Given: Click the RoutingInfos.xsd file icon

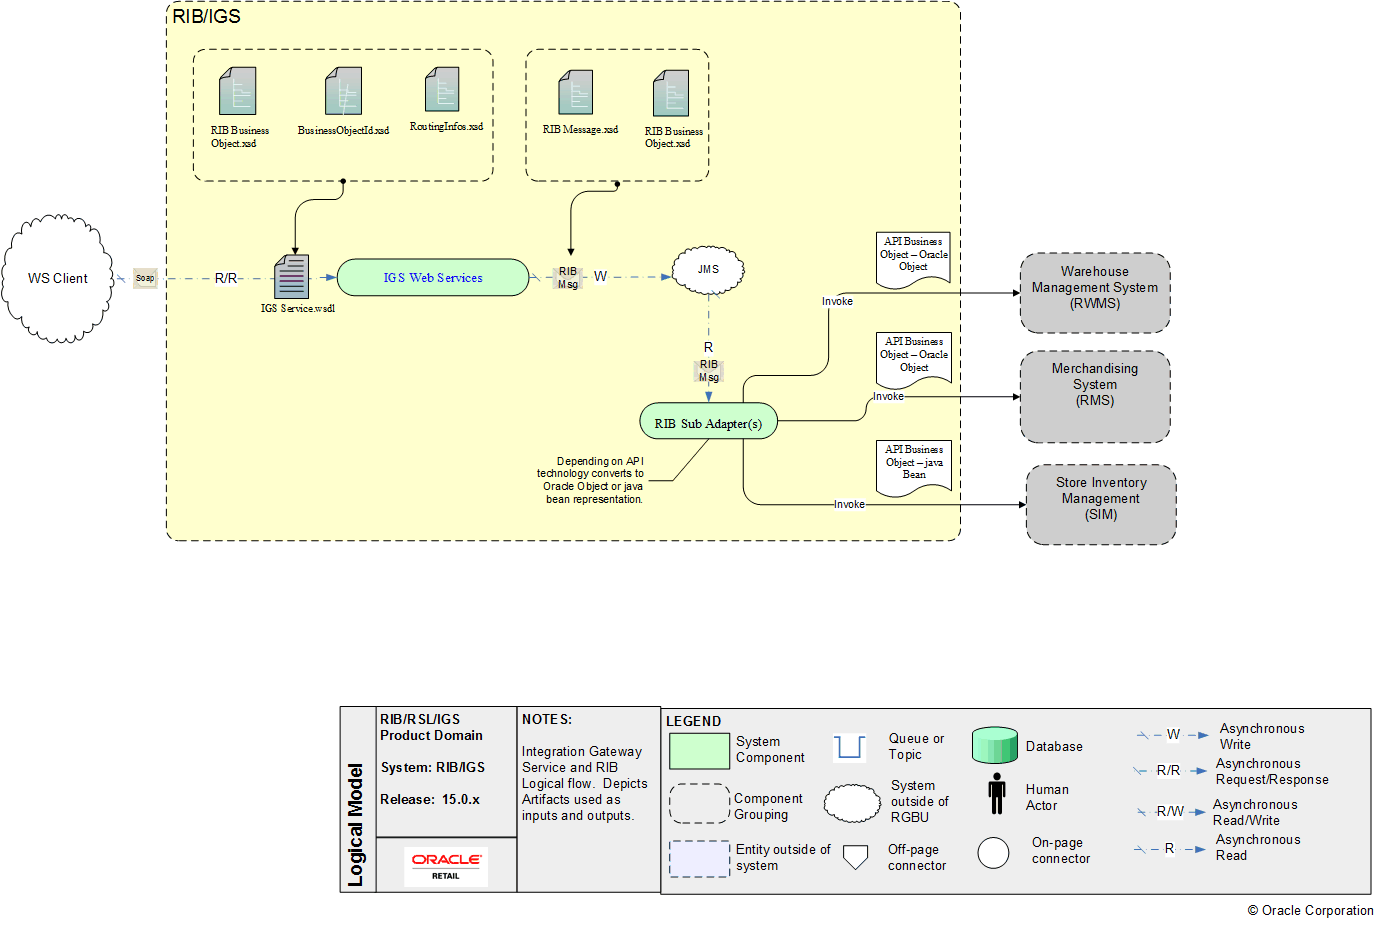Looking at the screenshot, I should tap(442, 89).
